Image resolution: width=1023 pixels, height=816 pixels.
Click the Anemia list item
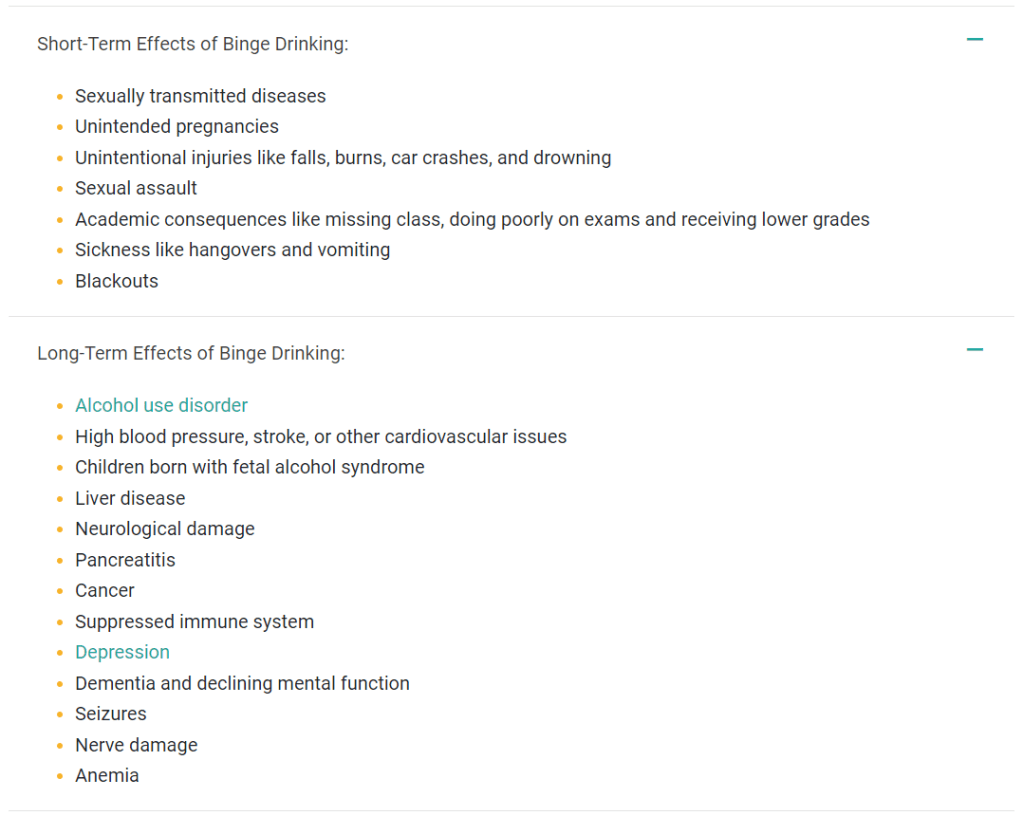[x=107, y=775]
